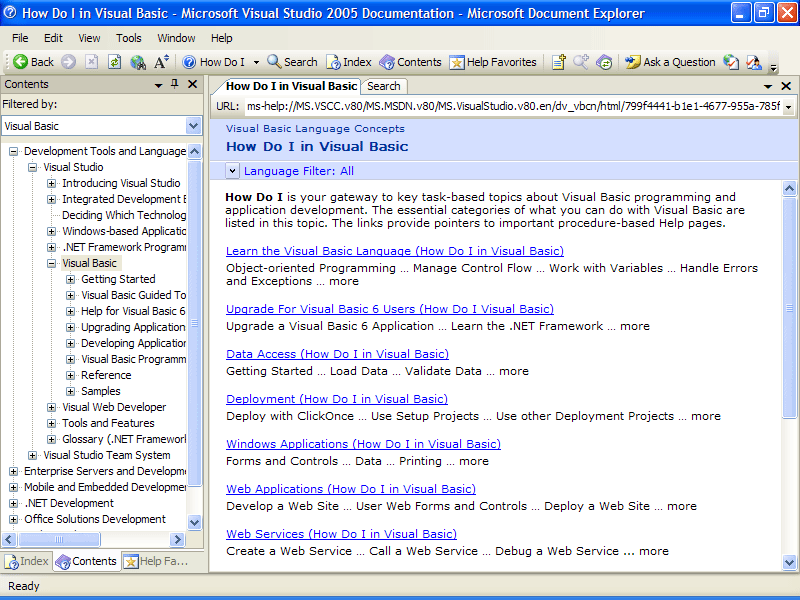
Task: Open the Tools menu
Action: tap(129, 38)
